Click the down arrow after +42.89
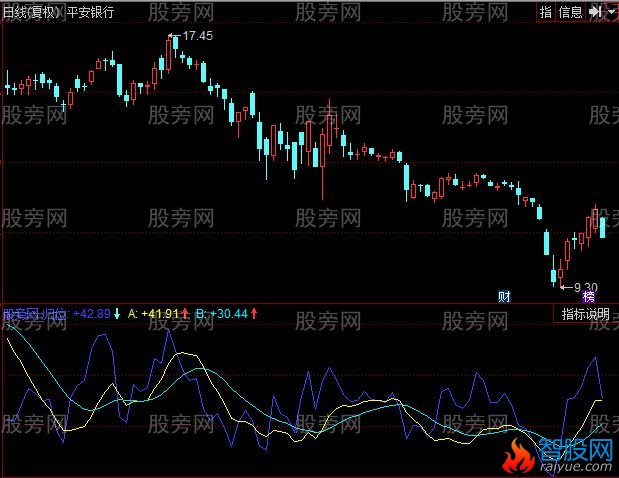This screenshot has height=478, width=619. coord(117,314)
